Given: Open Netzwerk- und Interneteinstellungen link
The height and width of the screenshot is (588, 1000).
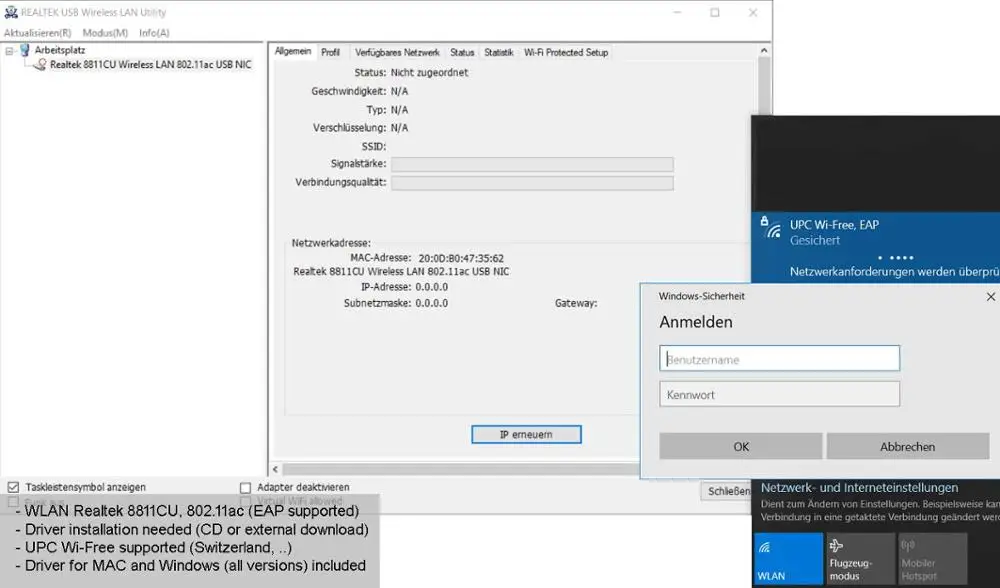Looking at the screenshot, I should [859, 488].
